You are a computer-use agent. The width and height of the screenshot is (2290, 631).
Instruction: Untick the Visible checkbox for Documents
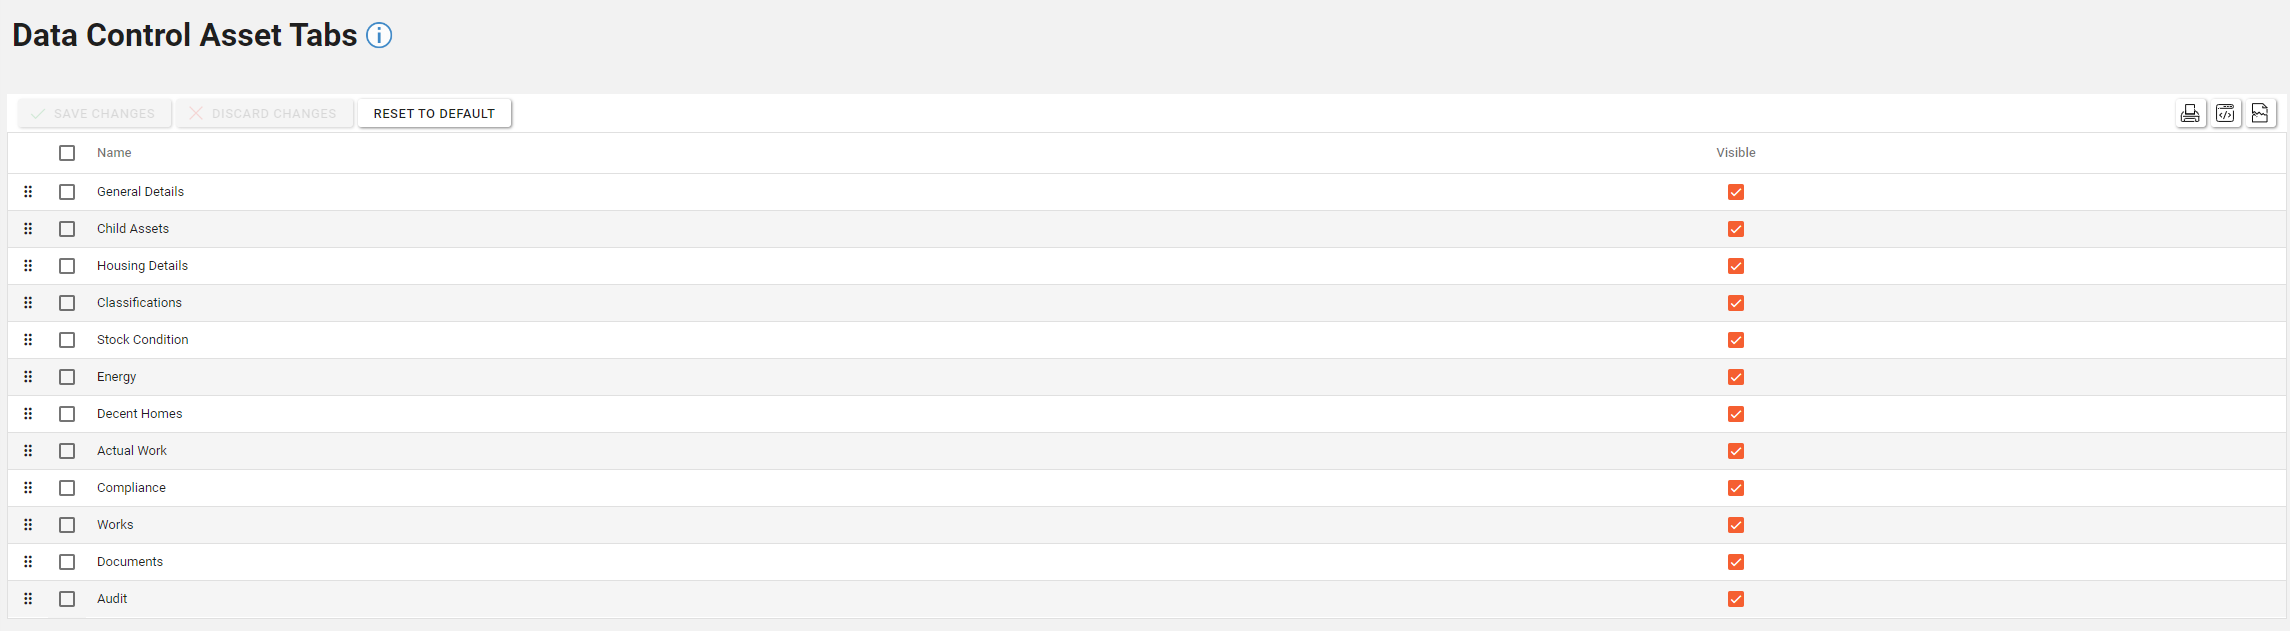click(1736, 562)
